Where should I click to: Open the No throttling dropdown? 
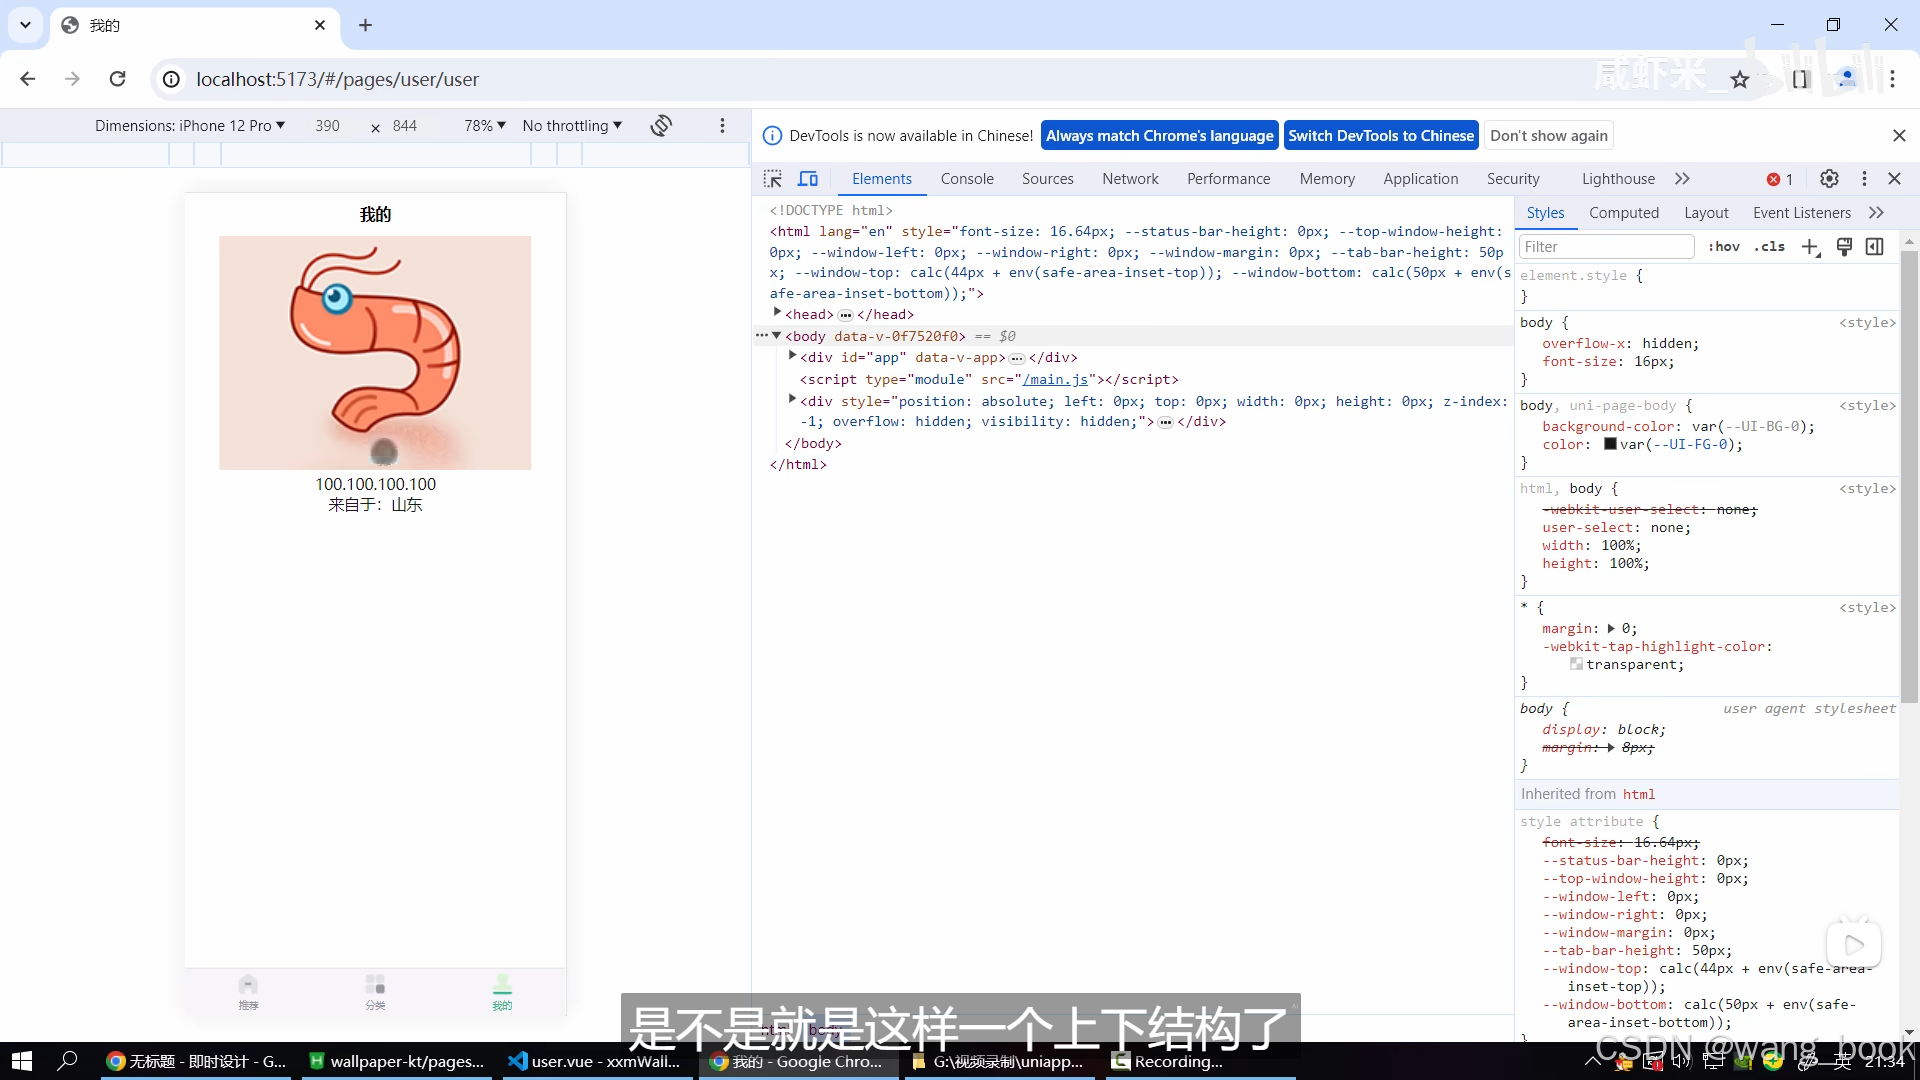point(572,126)
